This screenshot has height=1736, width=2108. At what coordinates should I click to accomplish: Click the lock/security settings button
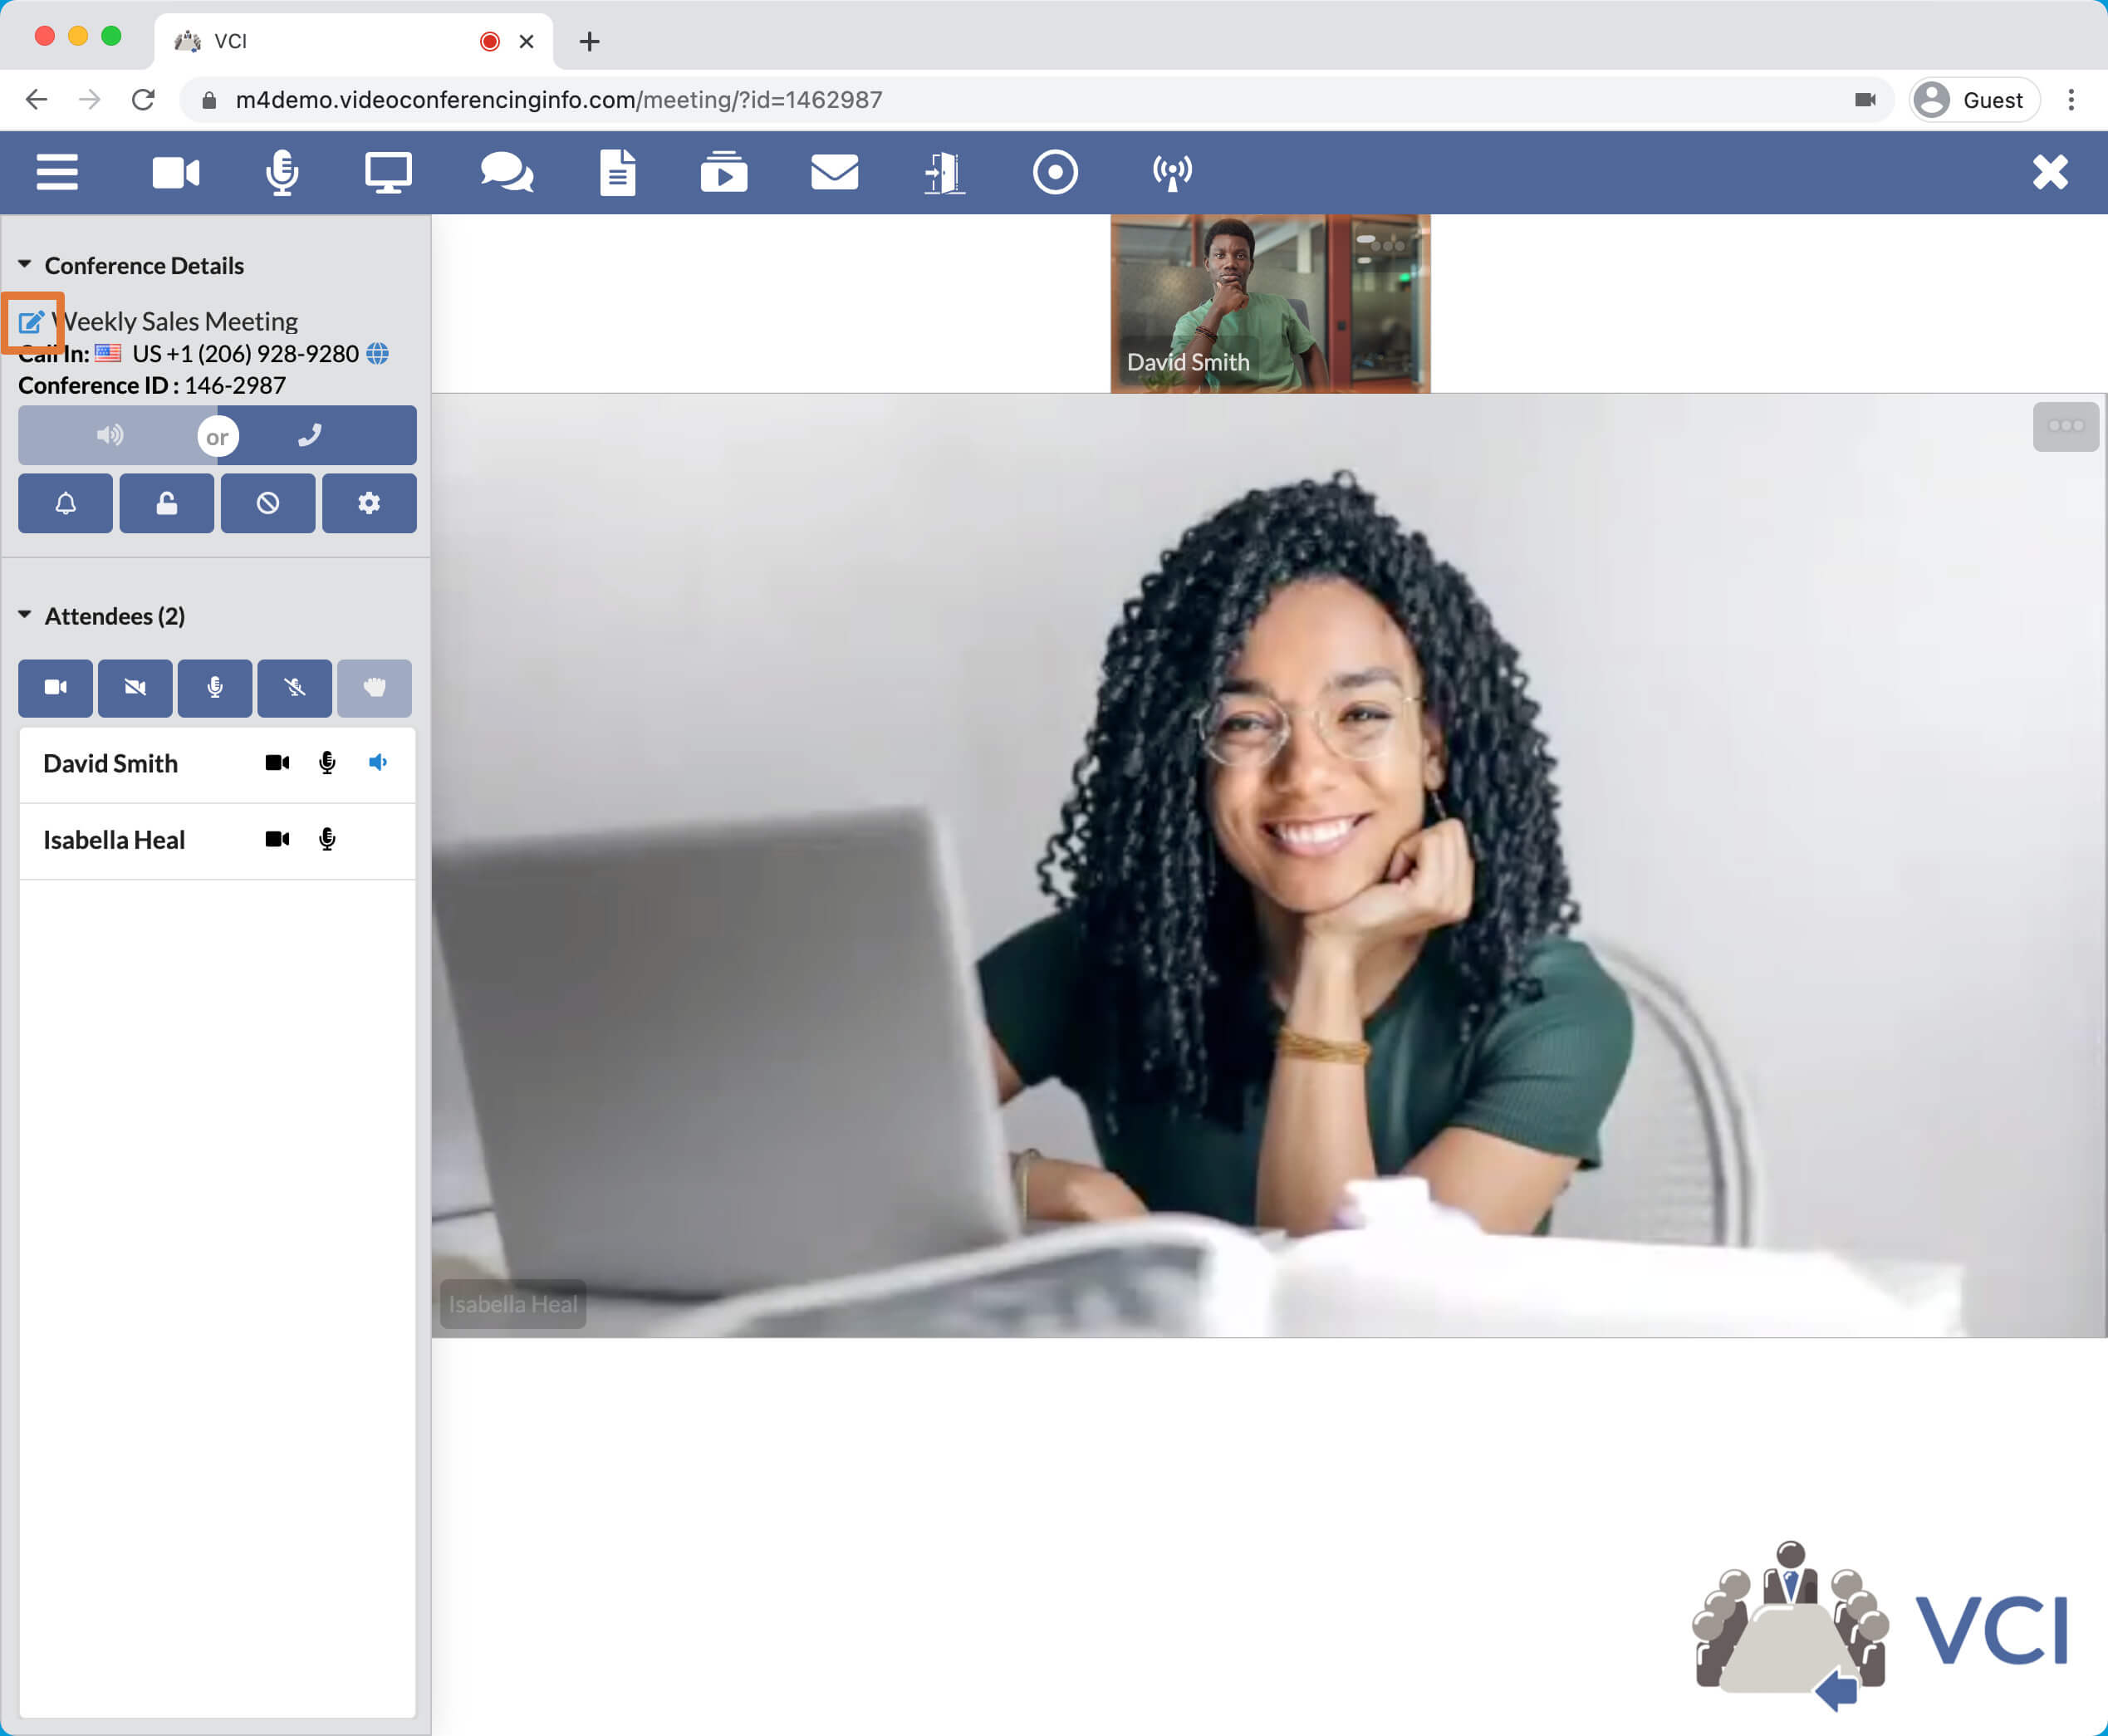click(166, 504)
